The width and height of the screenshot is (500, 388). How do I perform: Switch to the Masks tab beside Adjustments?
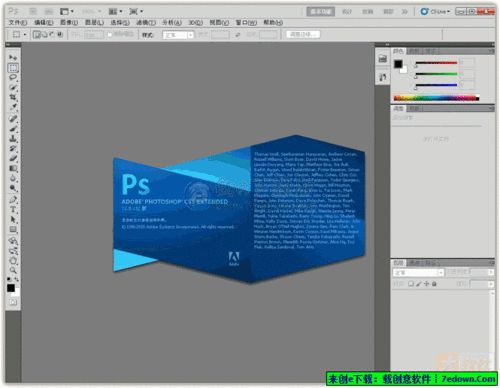(415, 108)
